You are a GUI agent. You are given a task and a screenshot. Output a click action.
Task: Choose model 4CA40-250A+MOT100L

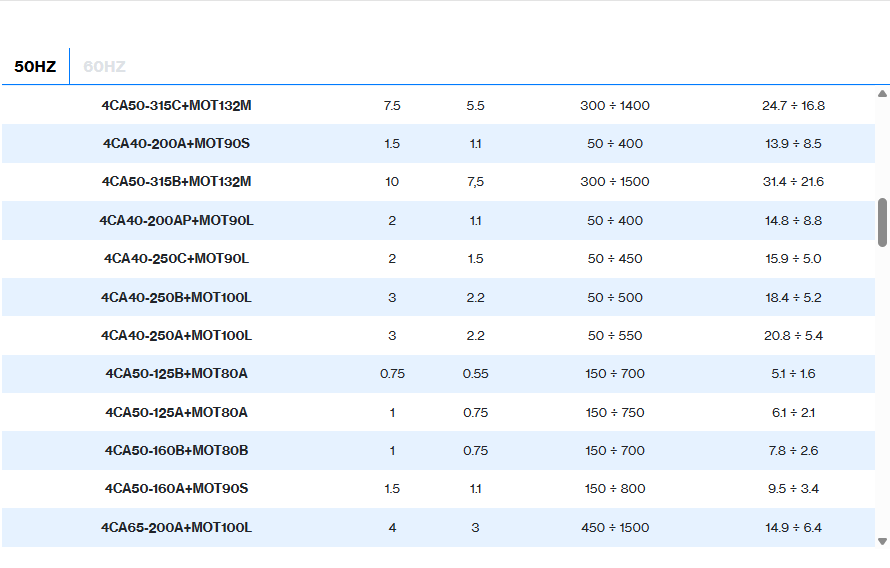(x=176, y=336)
